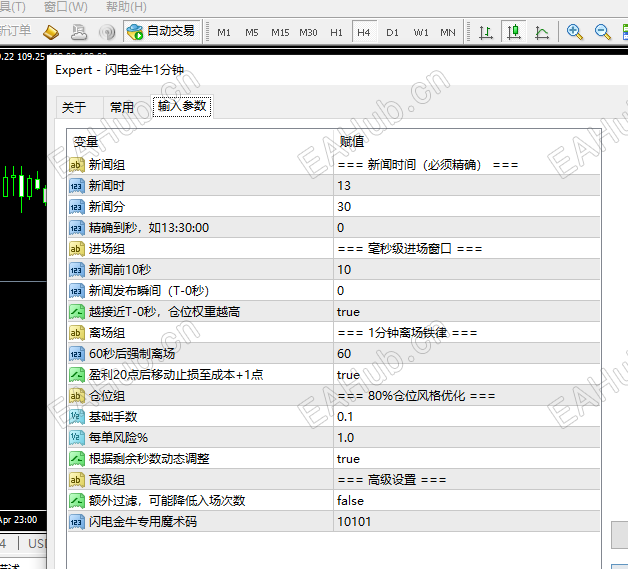628x569 pixels.
Task: Edit the 精确到秒 value 0
Action: coord(467,227)
